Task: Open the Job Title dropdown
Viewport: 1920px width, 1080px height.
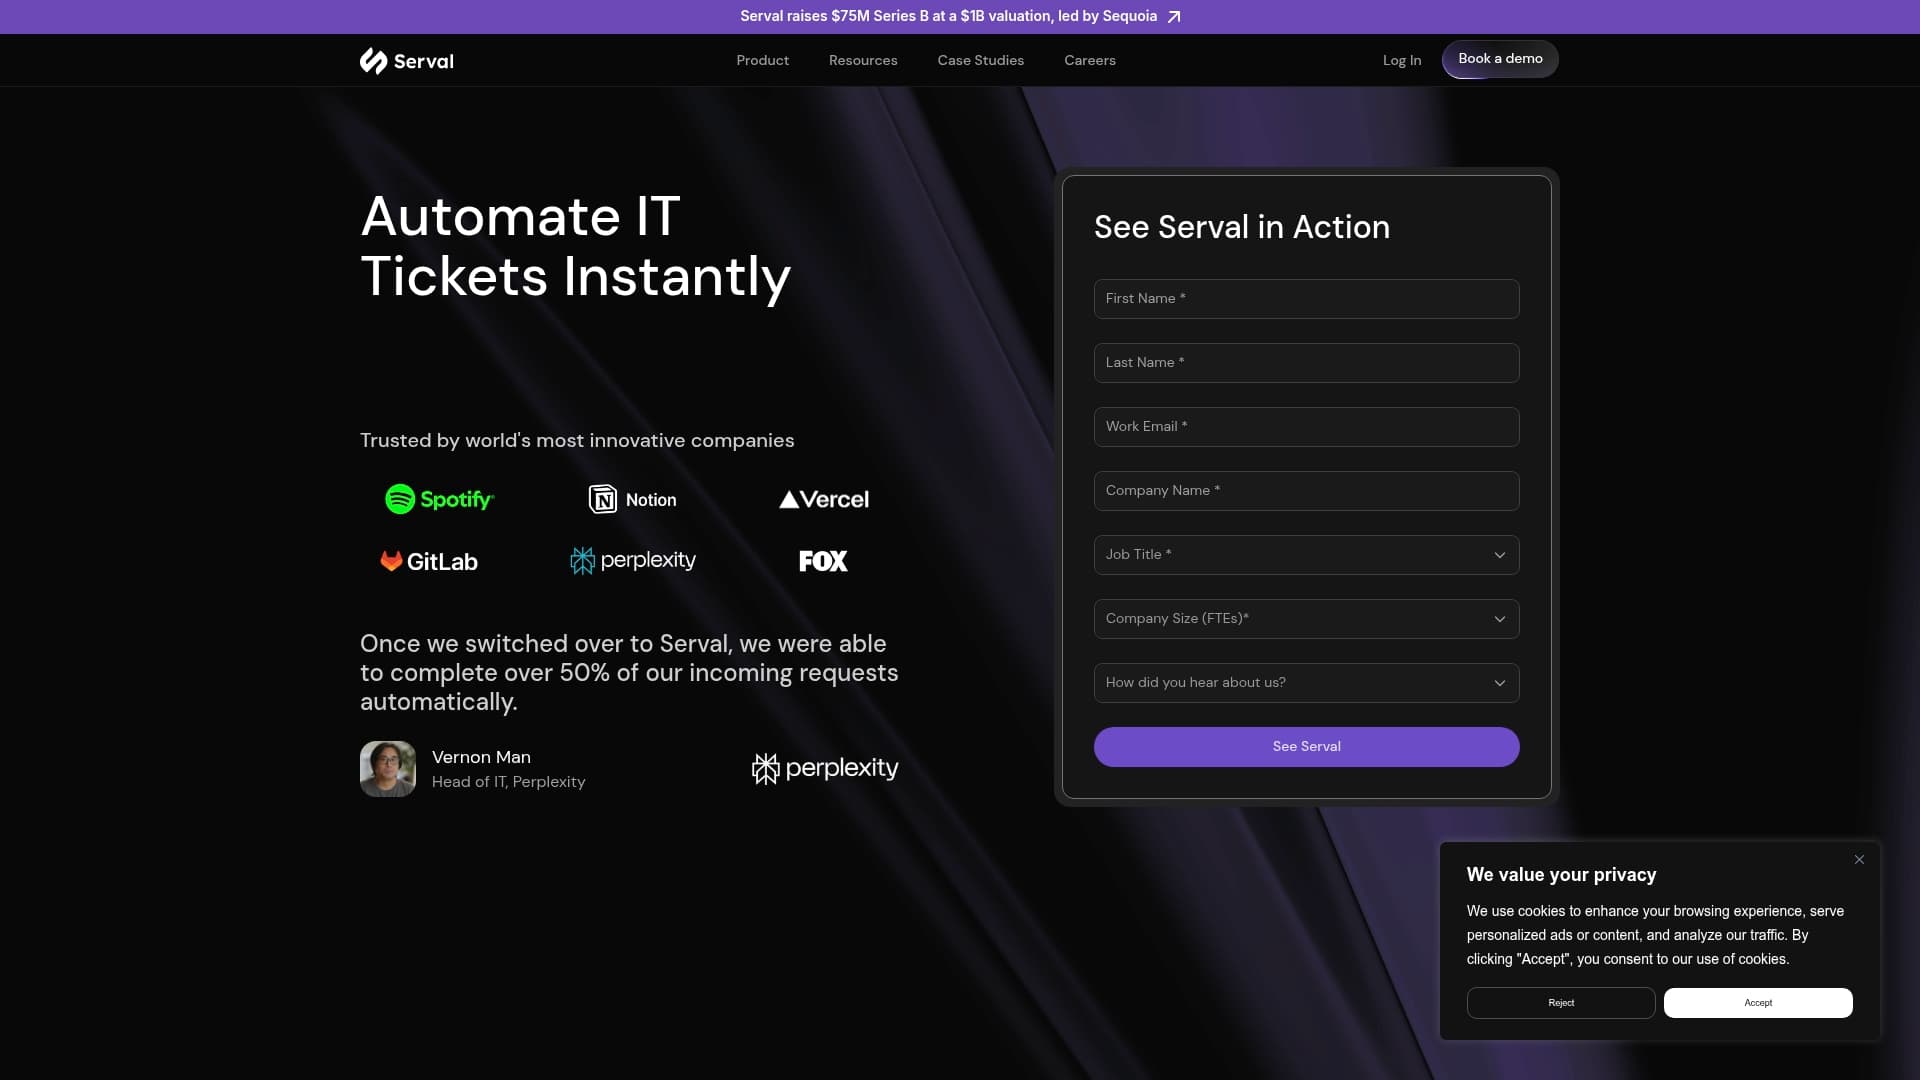Action: (1306, 555)
